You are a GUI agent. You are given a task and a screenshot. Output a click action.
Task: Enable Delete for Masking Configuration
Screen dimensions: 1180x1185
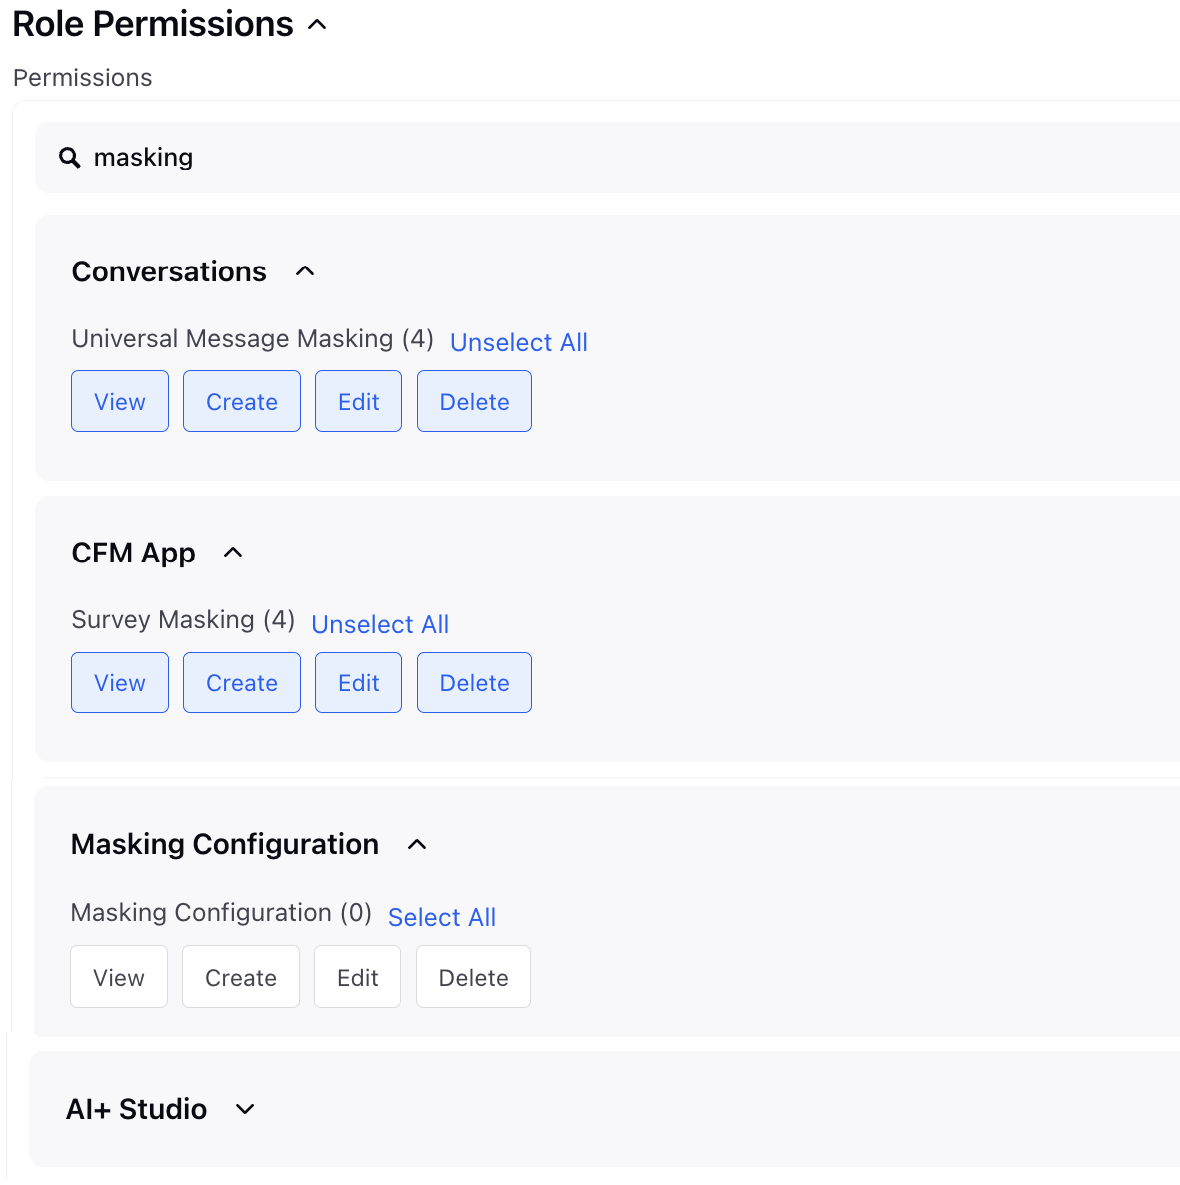473,977
